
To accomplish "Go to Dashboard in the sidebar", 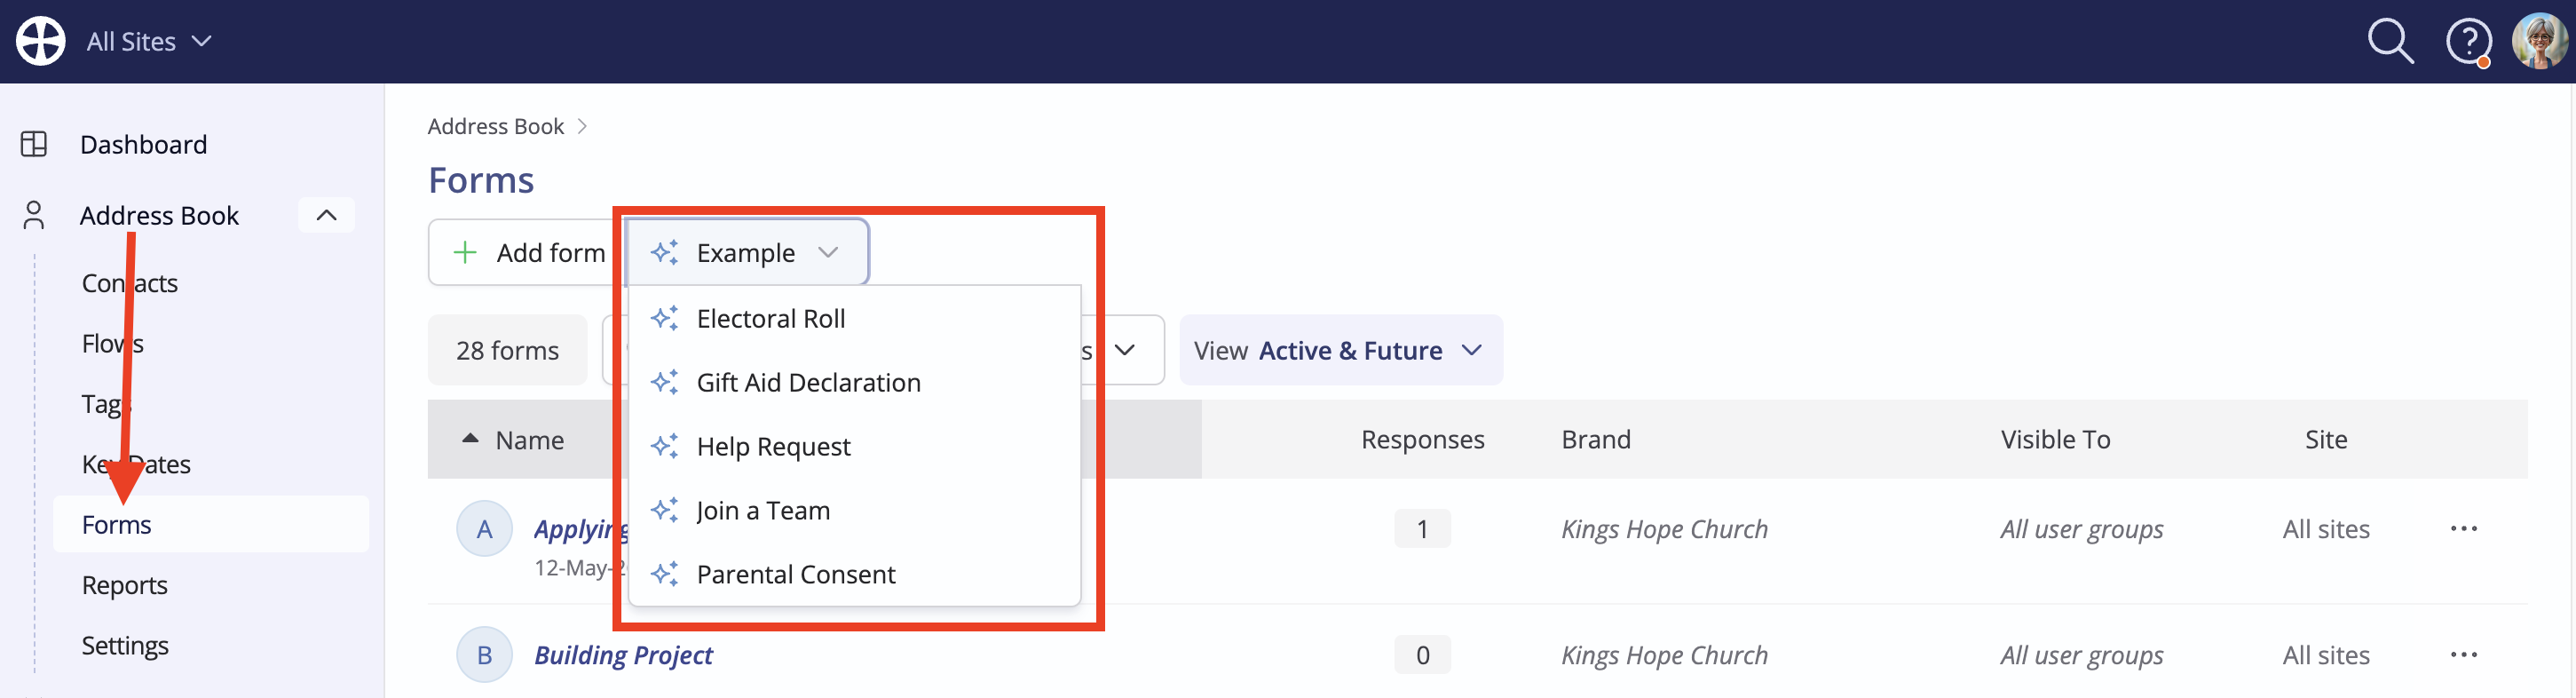I will coord(144,144).
